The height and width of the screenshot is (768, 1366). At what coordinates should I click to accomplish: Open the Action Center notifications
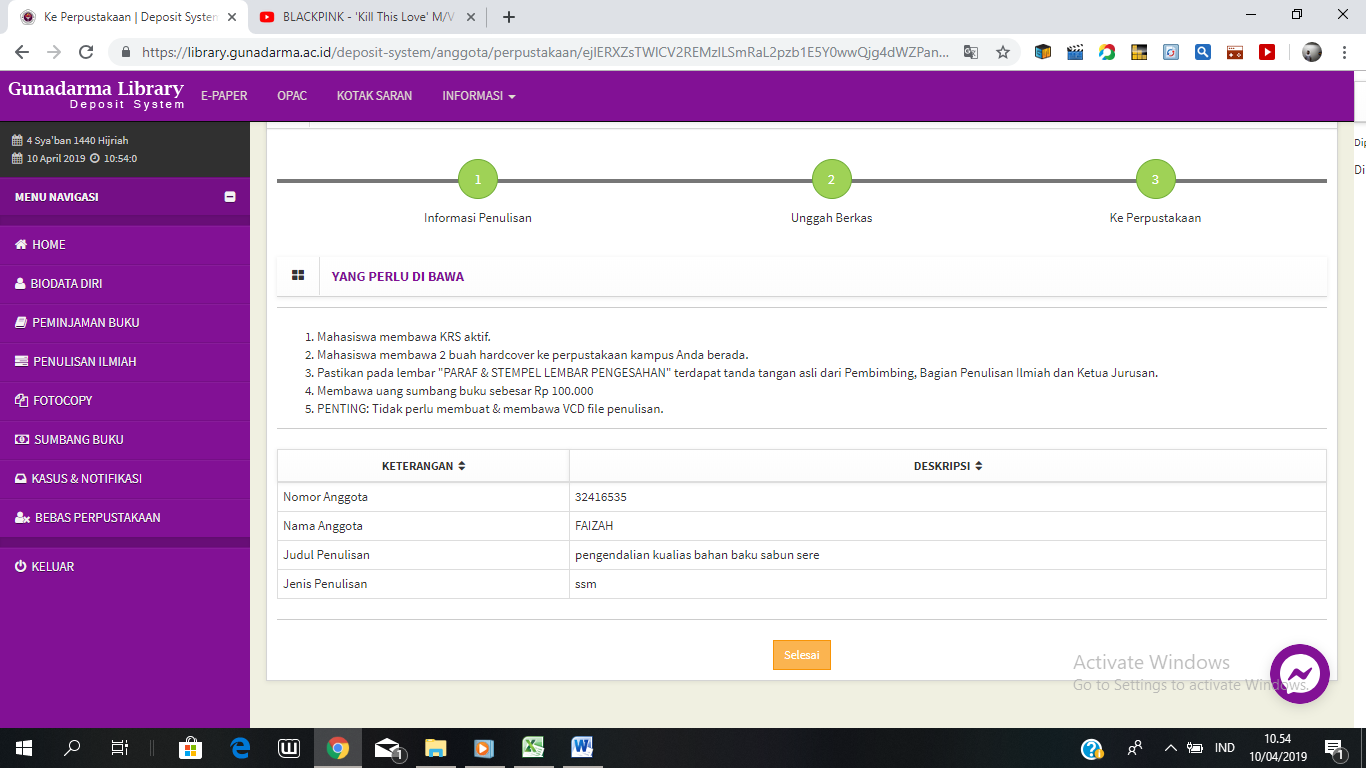[x=1334, y=748]
